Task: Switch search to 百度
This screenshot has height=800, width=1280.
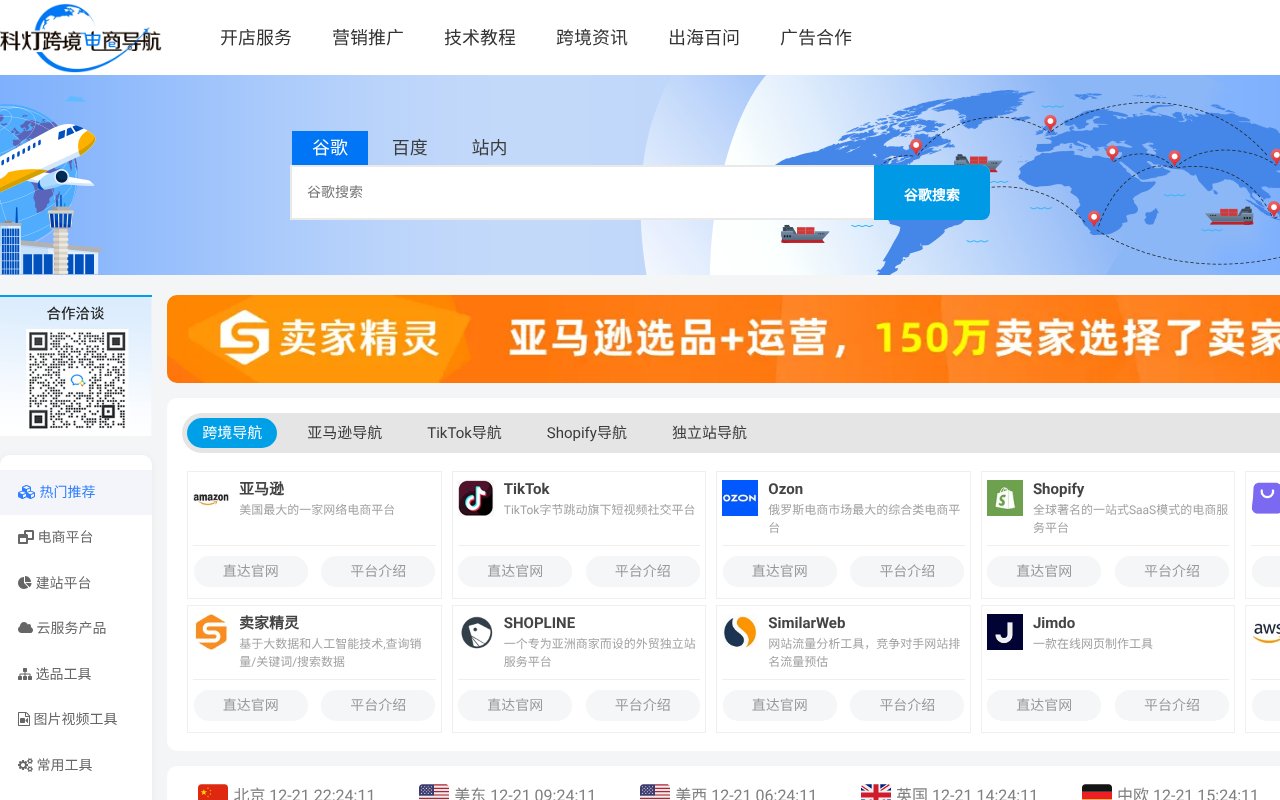Action: pyautogui.click(x=410, y=148)
